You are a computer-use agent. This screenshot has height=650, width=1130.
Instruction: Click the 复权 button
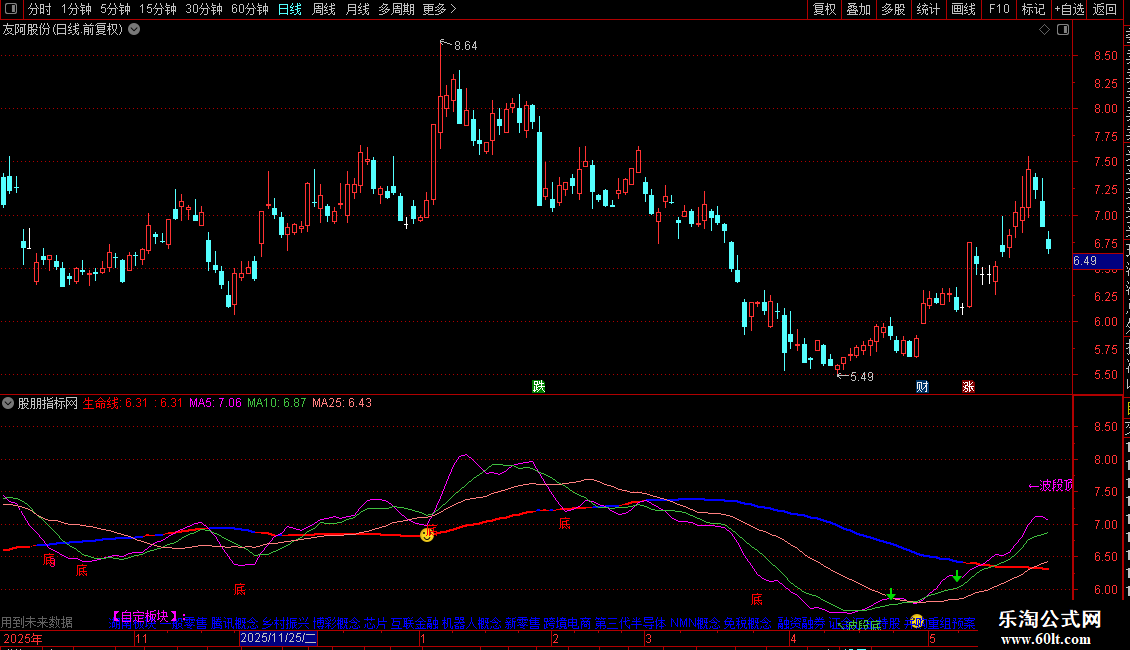coord(824,9)
